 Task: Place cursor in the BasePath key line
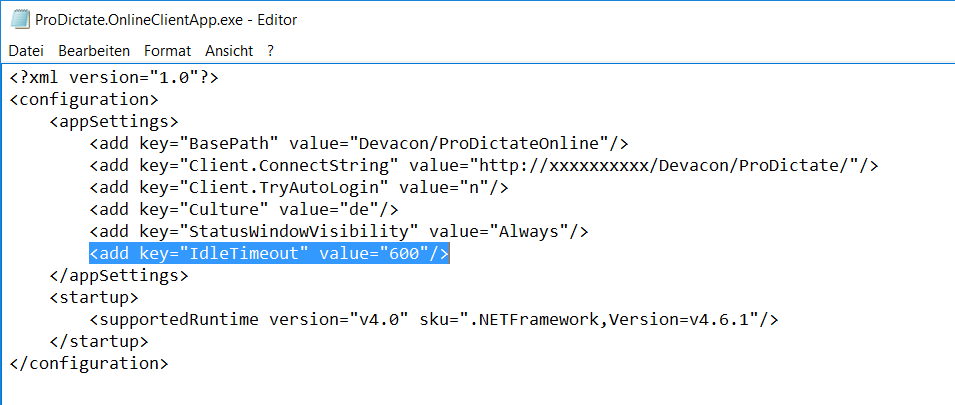click(x=359, y=144)
